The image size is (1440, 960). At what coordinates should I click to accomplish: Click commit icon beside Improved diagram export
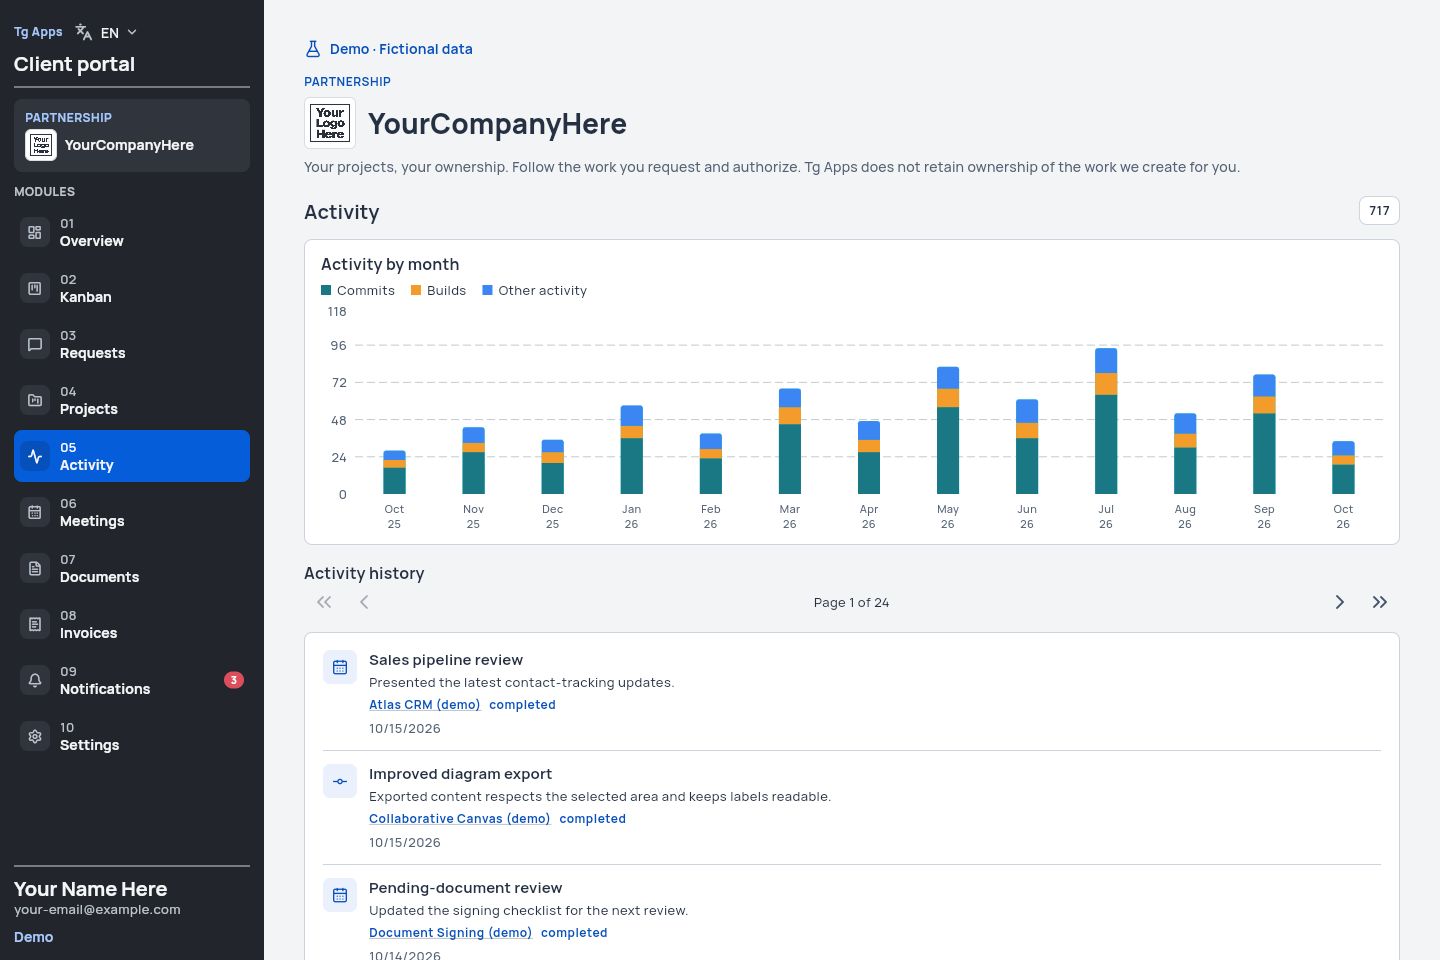340,781
